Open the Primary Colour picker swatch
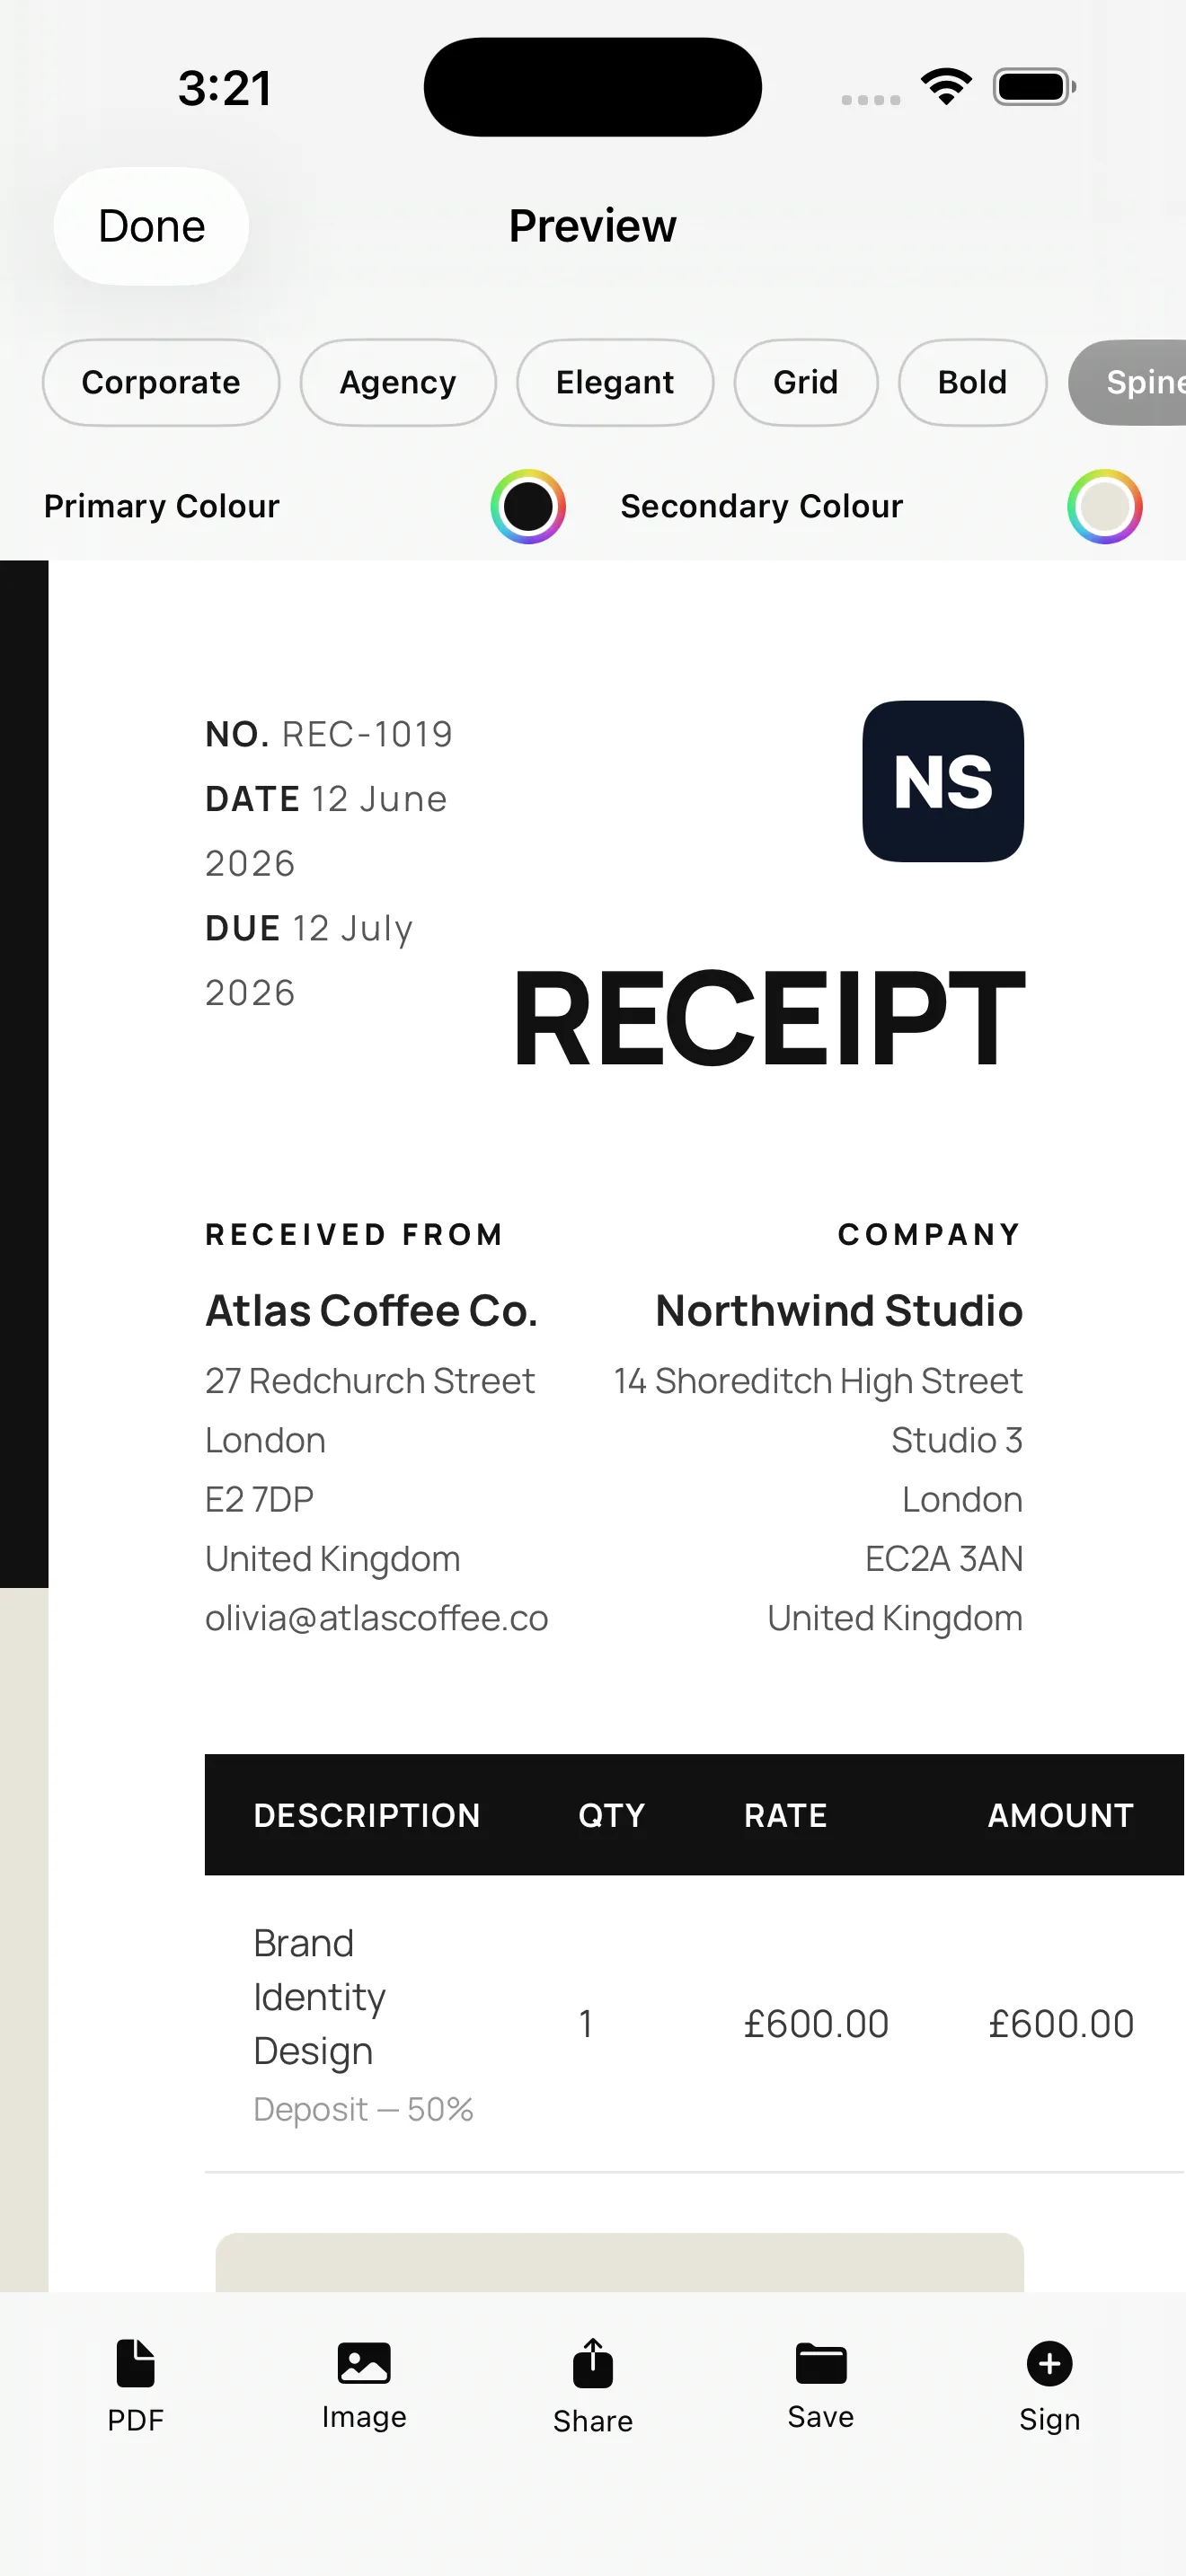 [528, 506]
